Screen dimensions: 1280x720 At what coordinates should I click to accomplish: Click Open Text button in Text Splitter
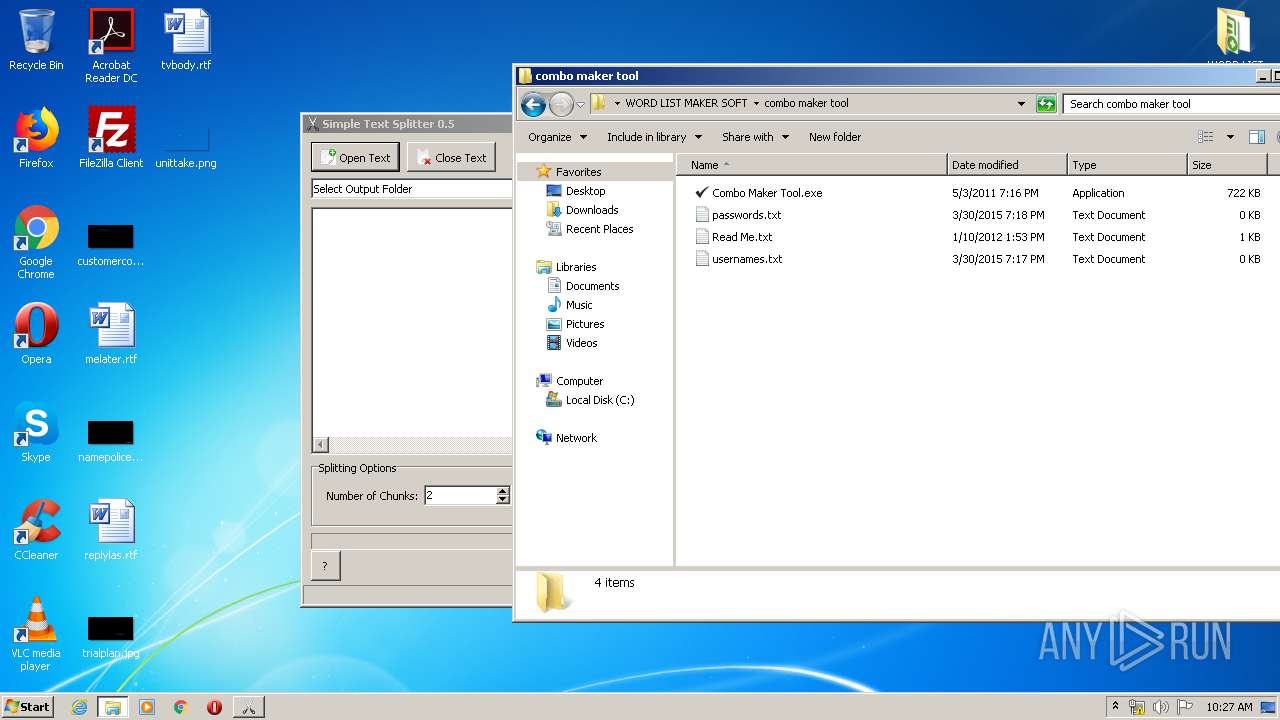tap(355, 157)
